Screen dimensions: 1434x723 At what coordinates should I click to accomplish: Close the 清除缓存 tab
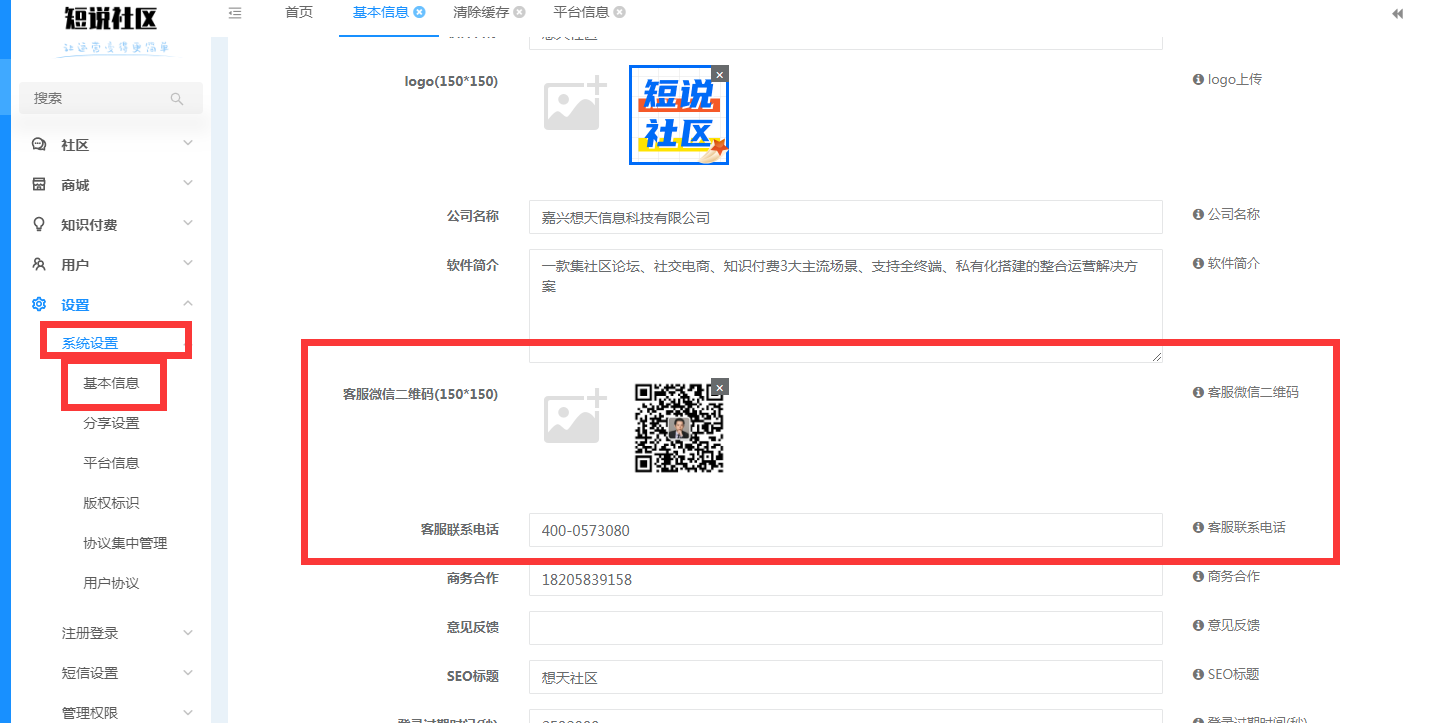point(519,13)
